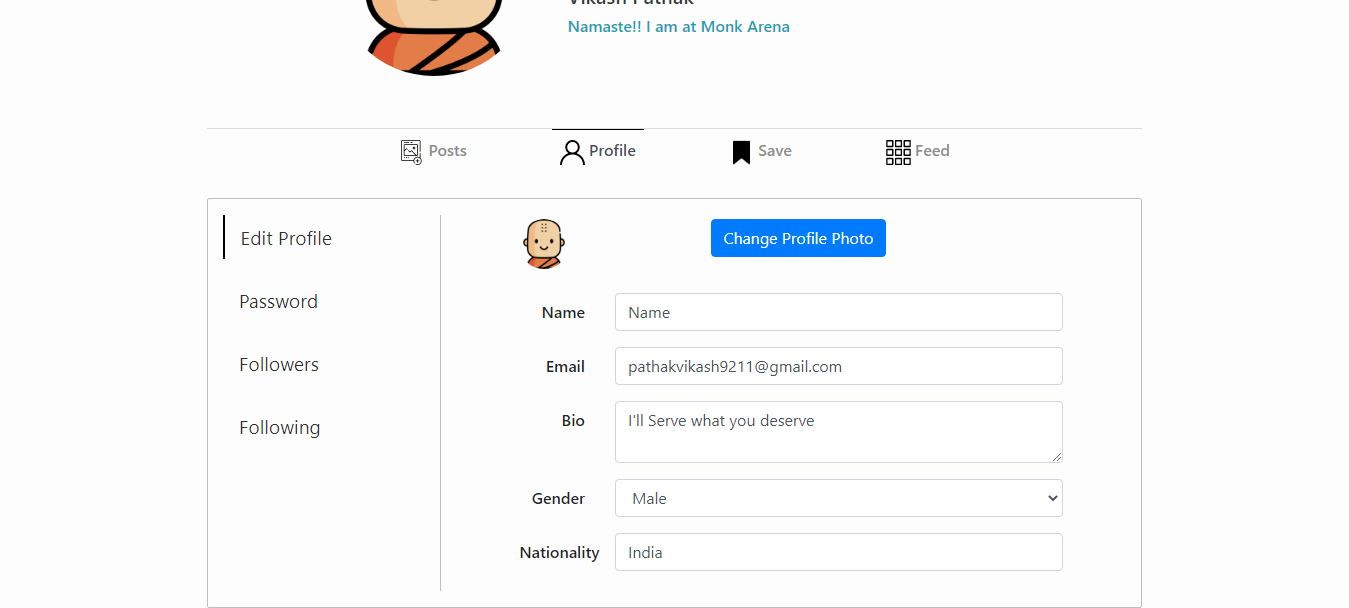Click Change Profile Photo button
This screenshot has width=1349, height=608.
click(x=798, y=238)
